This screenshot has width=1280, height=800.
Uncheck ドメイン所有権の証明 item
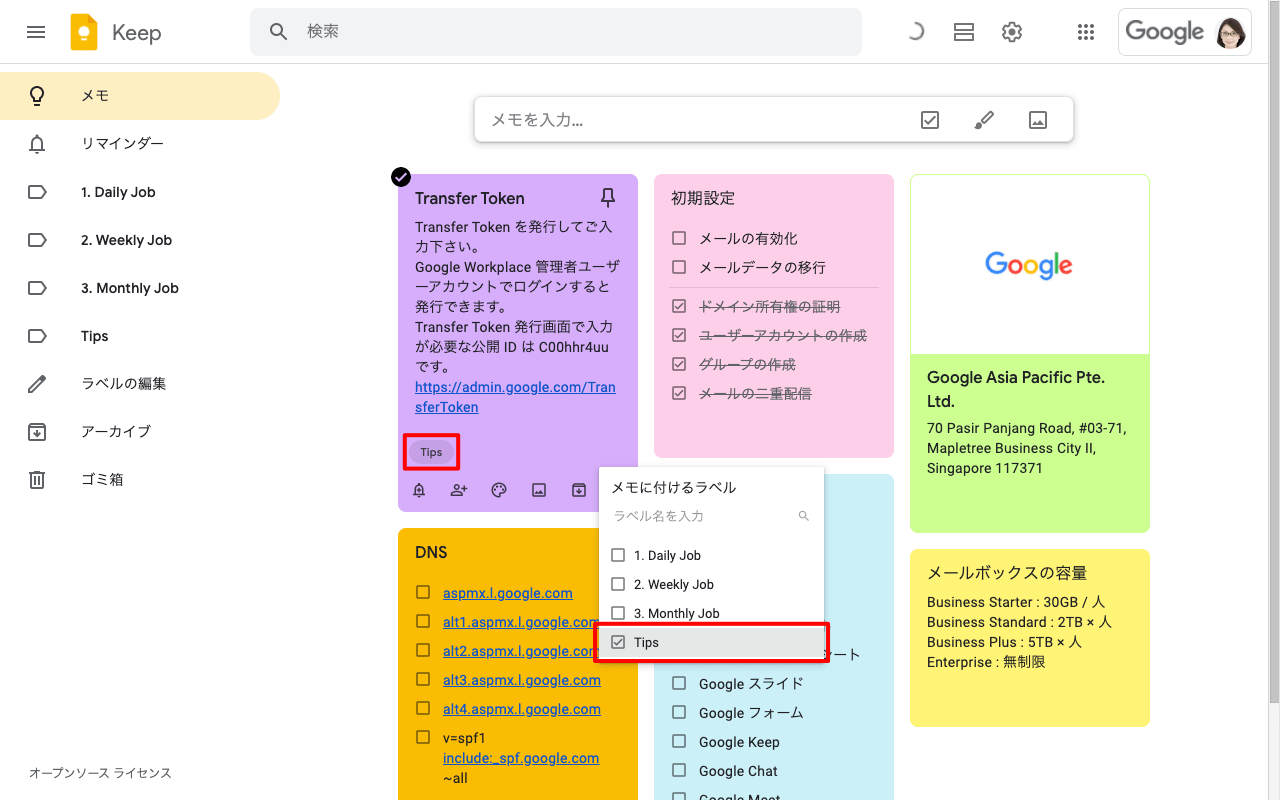679,306
